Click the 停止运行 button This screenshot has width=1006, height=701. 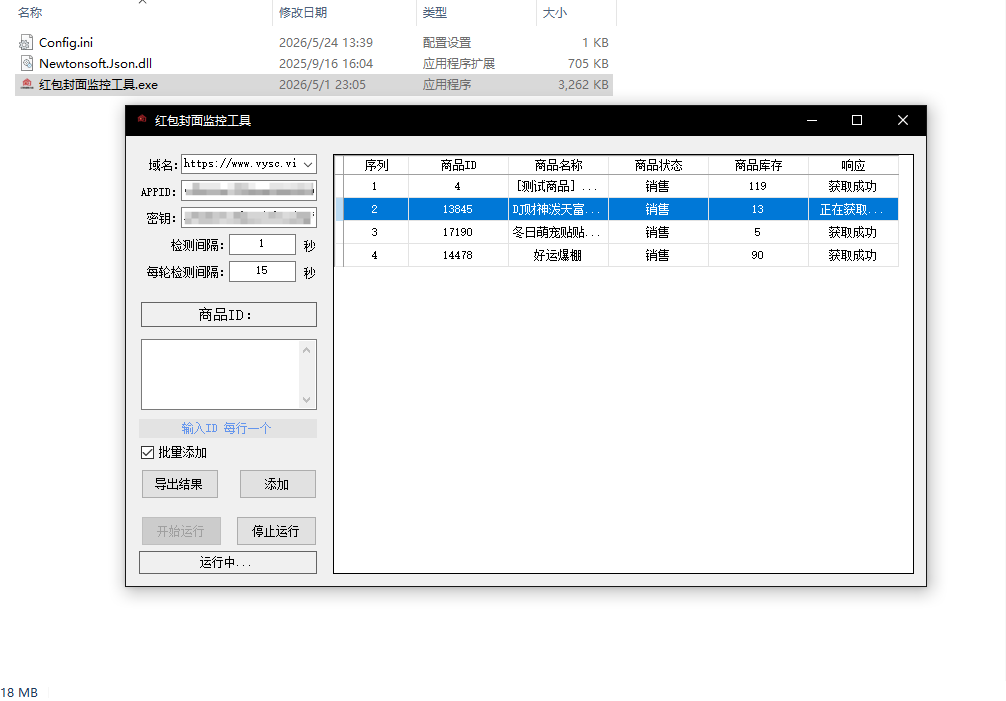[276, 530]
